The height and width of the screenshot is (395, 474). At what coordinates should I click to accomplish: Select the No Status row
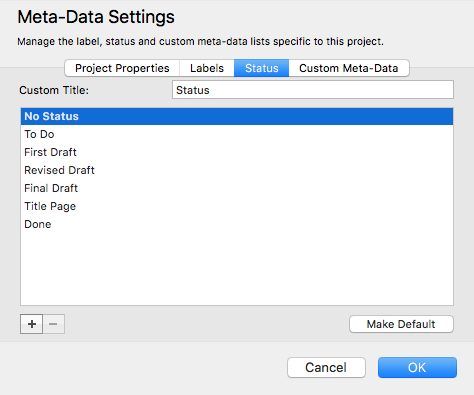click(237, 116)
